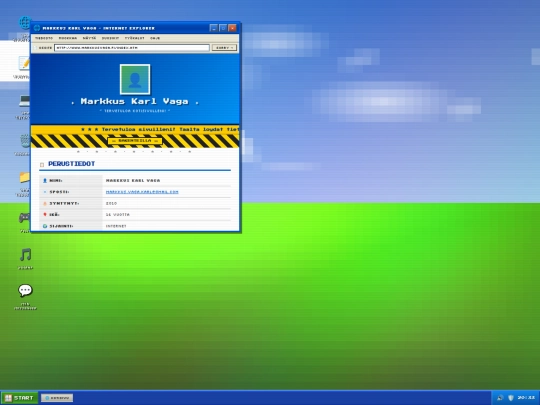Screen dimensions: 540x405
Task: Click the yellow Rakenteilla banner button
Action: [x=135, y=141]
